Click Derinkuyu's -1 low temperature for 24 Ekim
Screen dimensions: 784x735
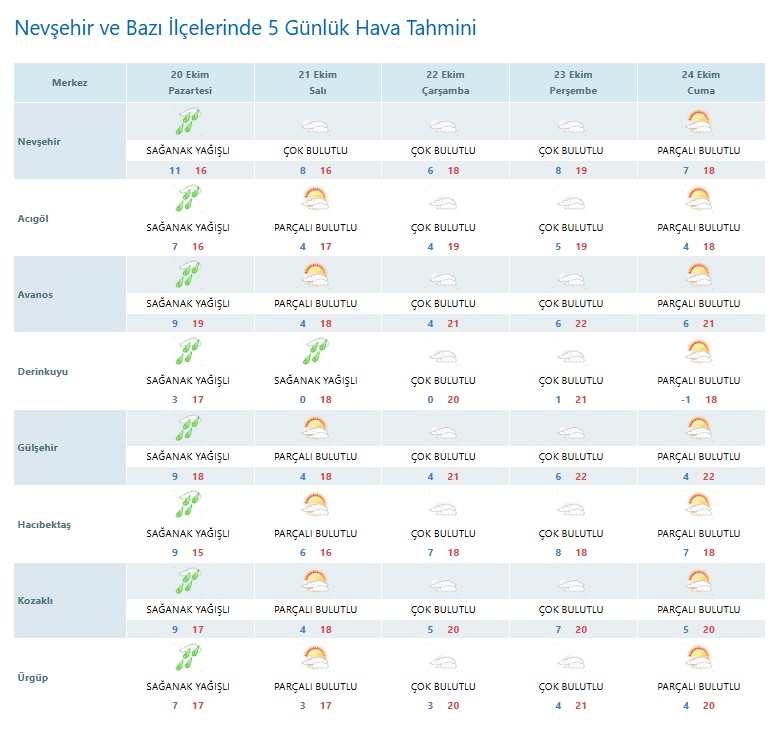pos(685,400)
